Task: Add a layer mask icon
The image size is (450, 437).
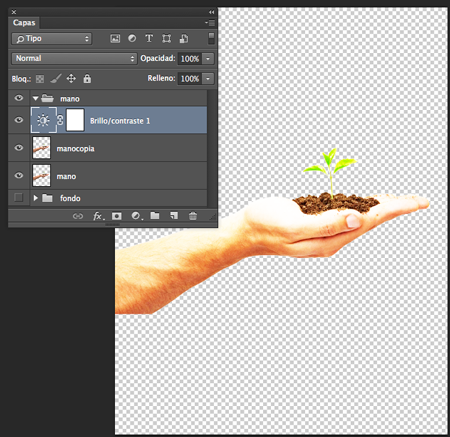Action: coord(117,216)
